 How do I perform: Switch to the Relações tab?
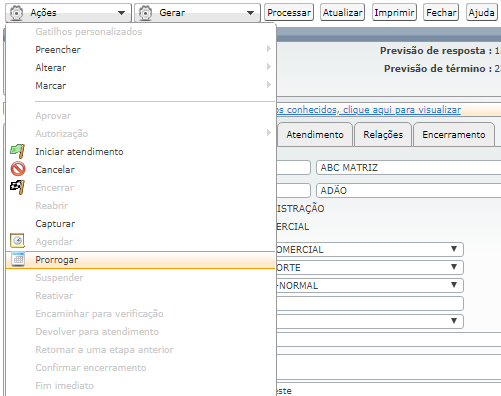coord(383,135)
